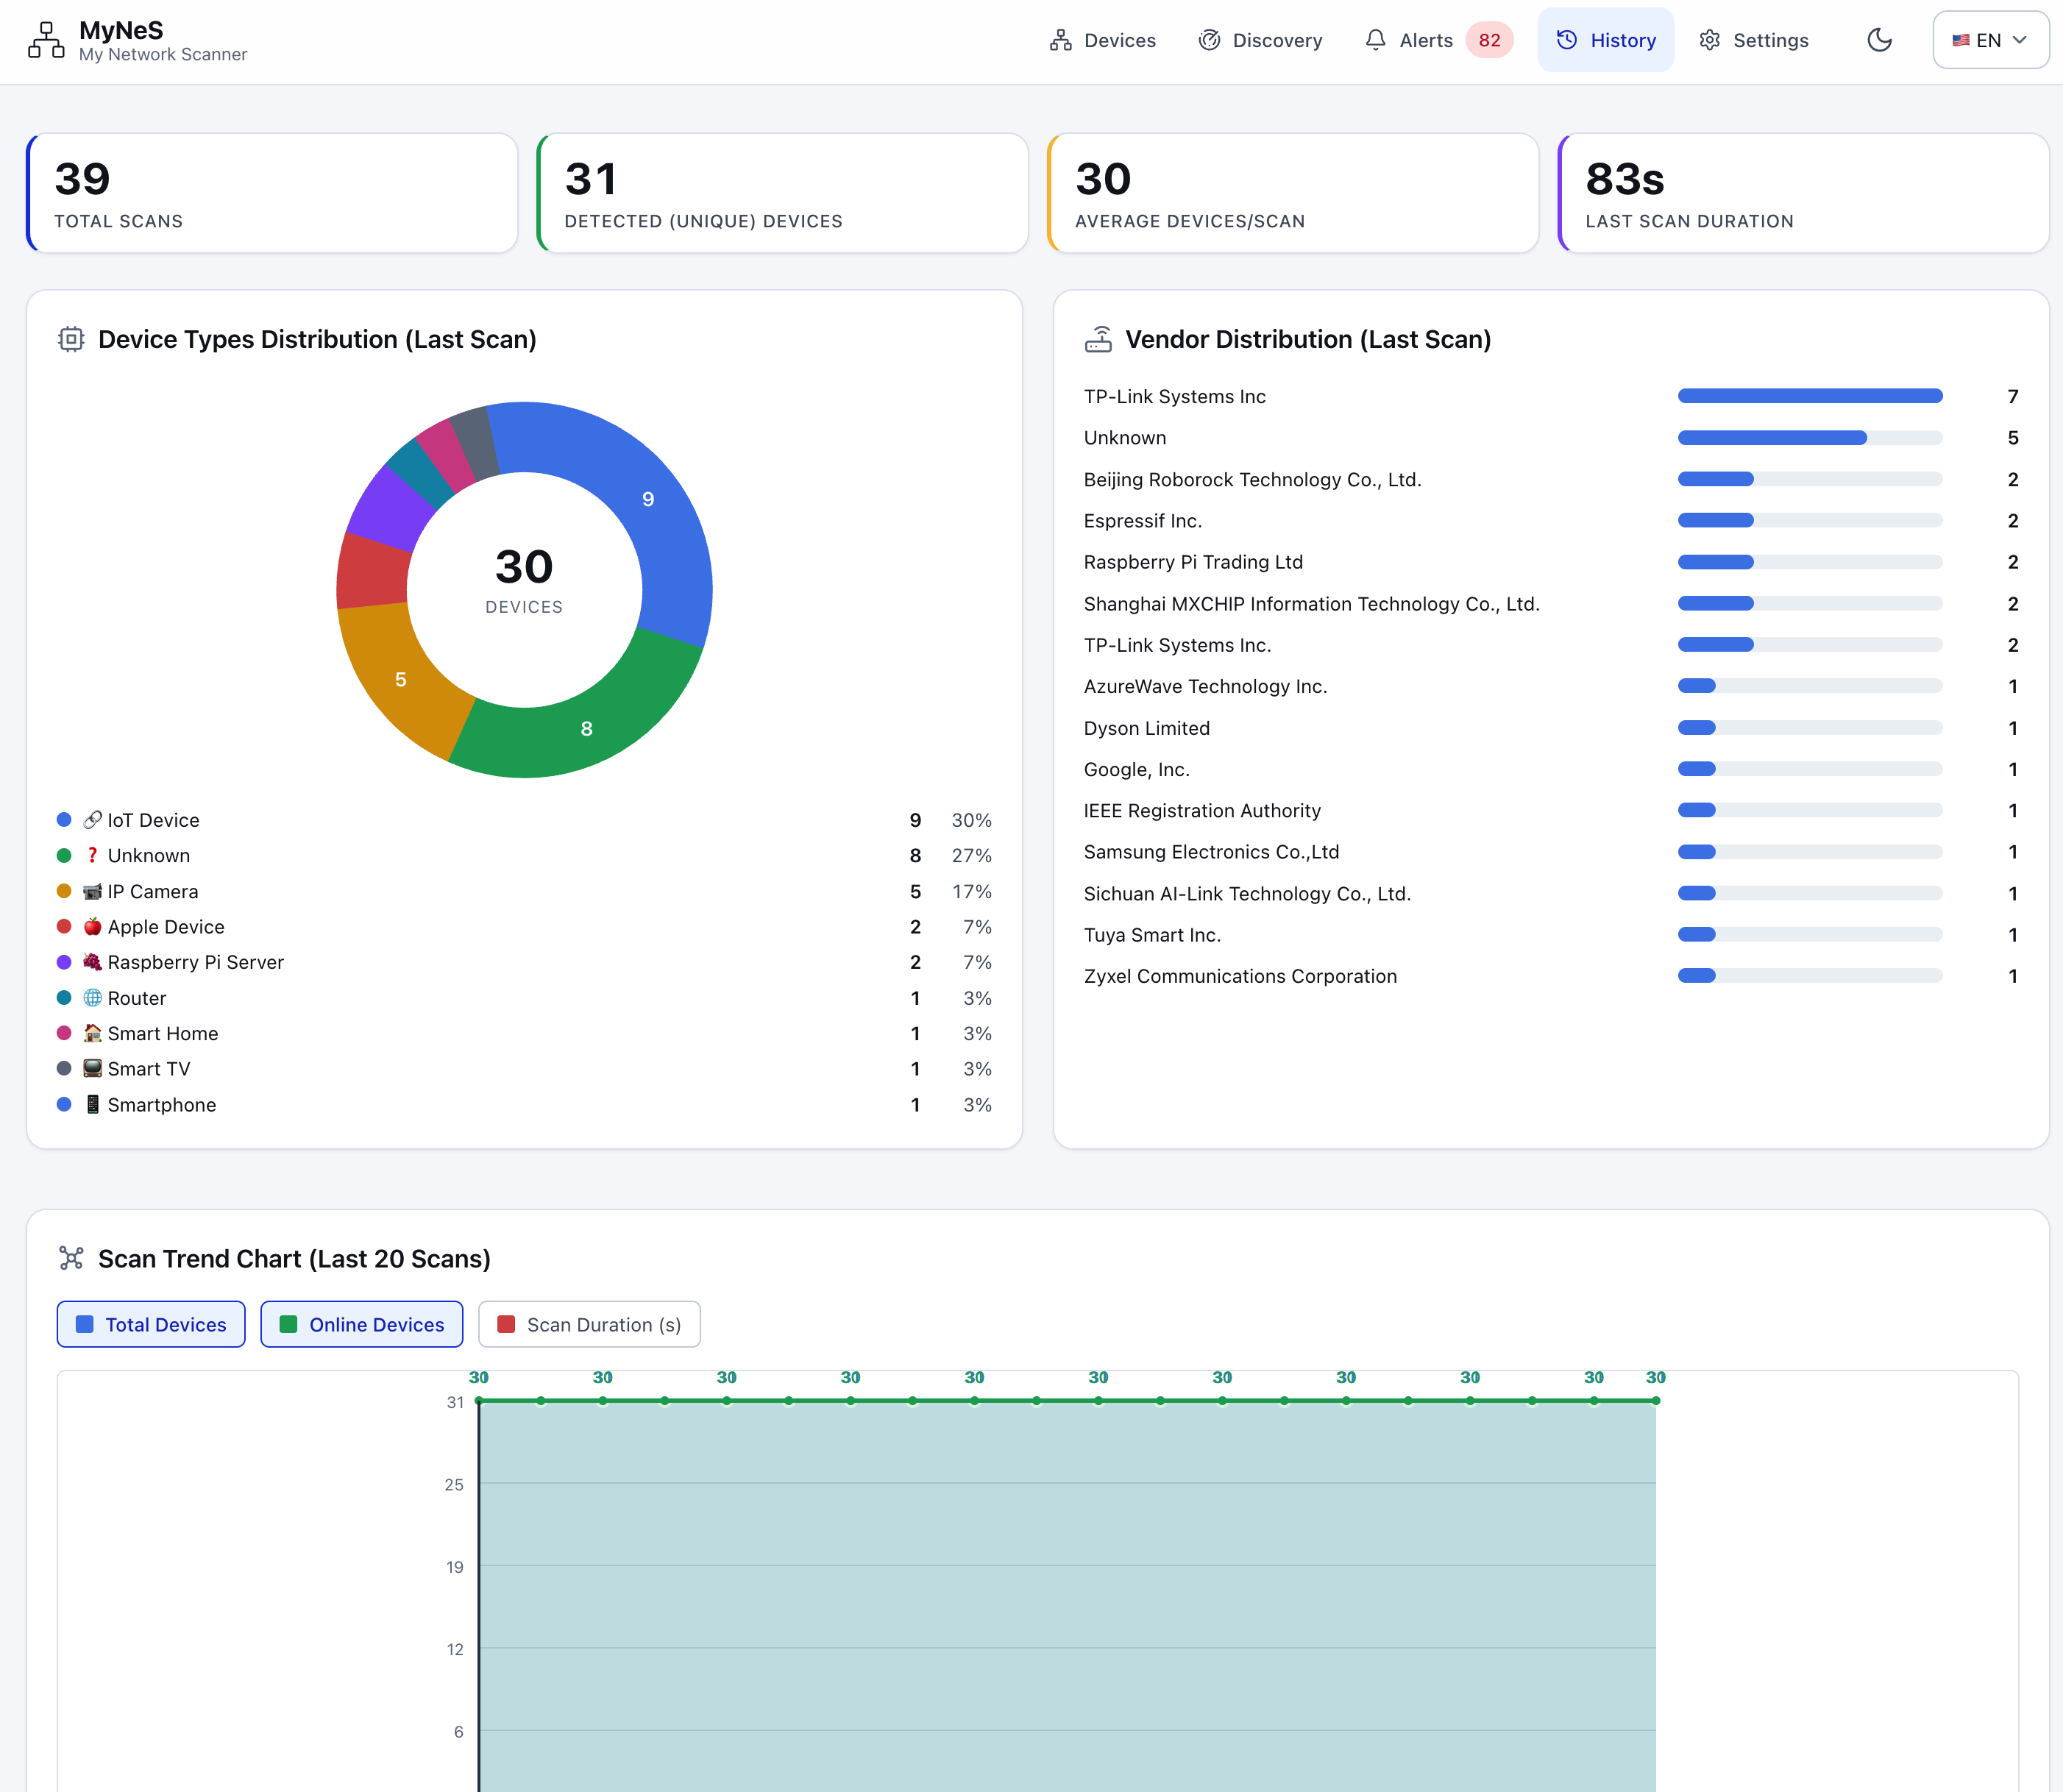2063x1792 pixels.
Task: Click the Vendor Distribution router icon
Action: tap(1098, 339)
